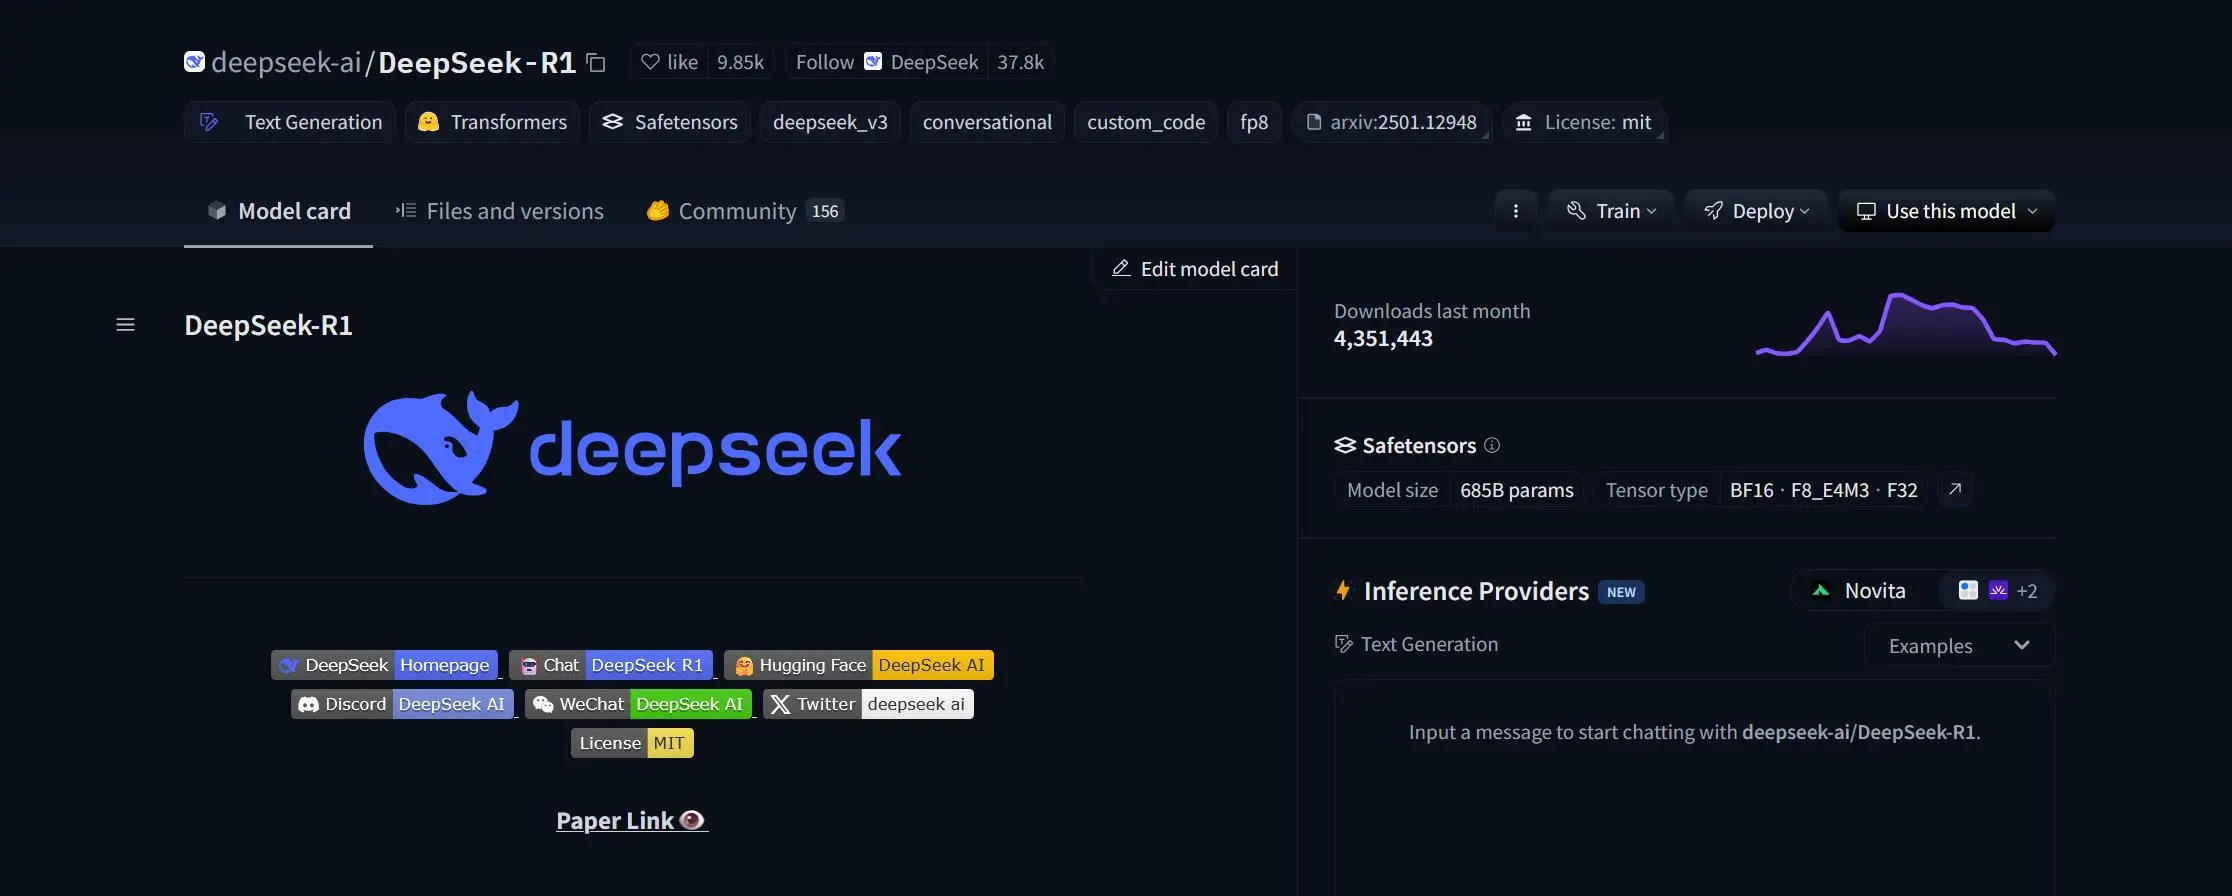
Task: Open the Chat DeepSeek R1 badge
Action: [611, 665]
